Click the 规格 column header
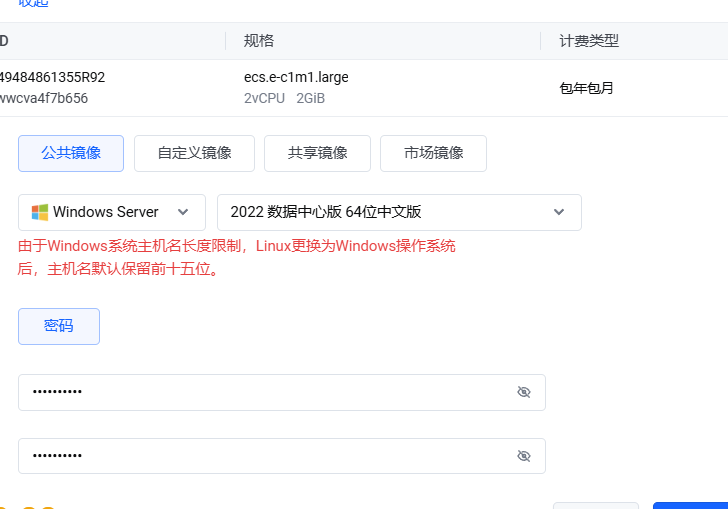 [x=259, y=41]
